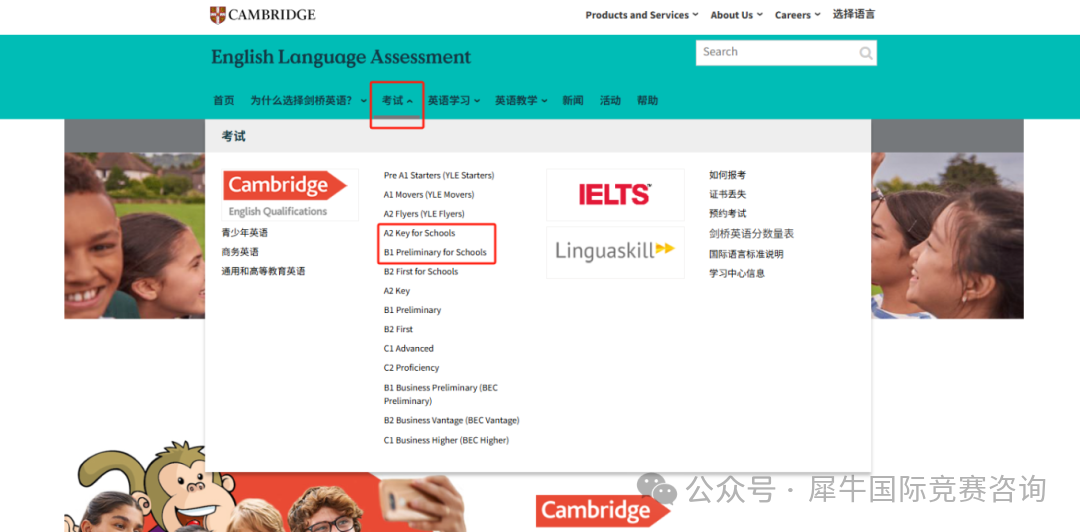Expand the About Us dropdown
The width and height of the screenshot is (1080, 532).
[736, 15]
